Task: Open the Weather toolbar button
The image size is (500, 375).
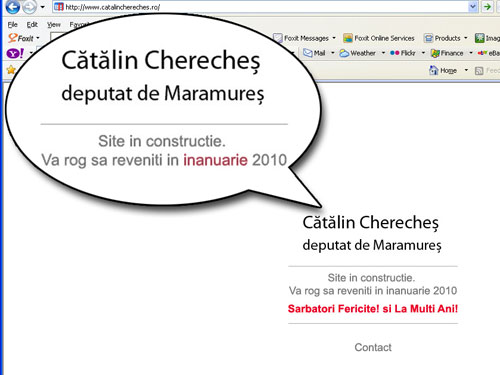Action: pyautogui.click(x=357, y=53)
